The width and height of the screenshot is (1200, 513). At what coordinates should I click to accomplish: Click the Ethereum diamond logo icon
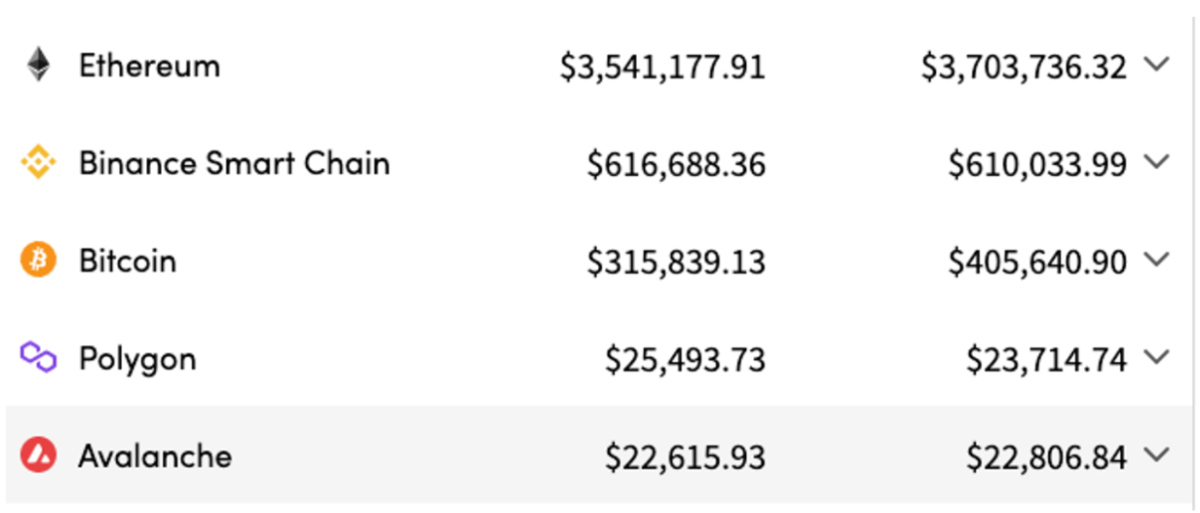(x=38, y=65)
